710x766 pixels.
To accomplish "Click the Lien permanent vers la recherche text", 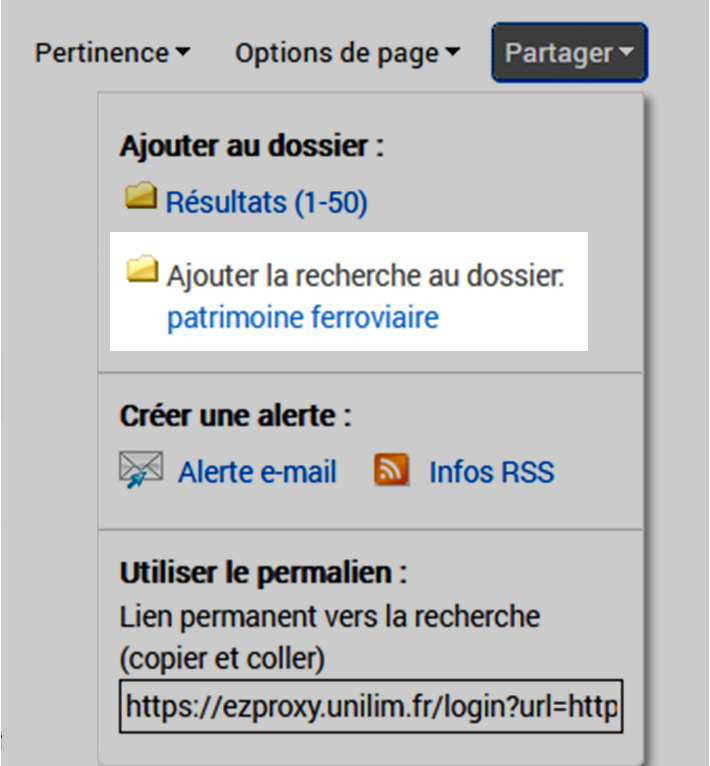I will (329, 616).
